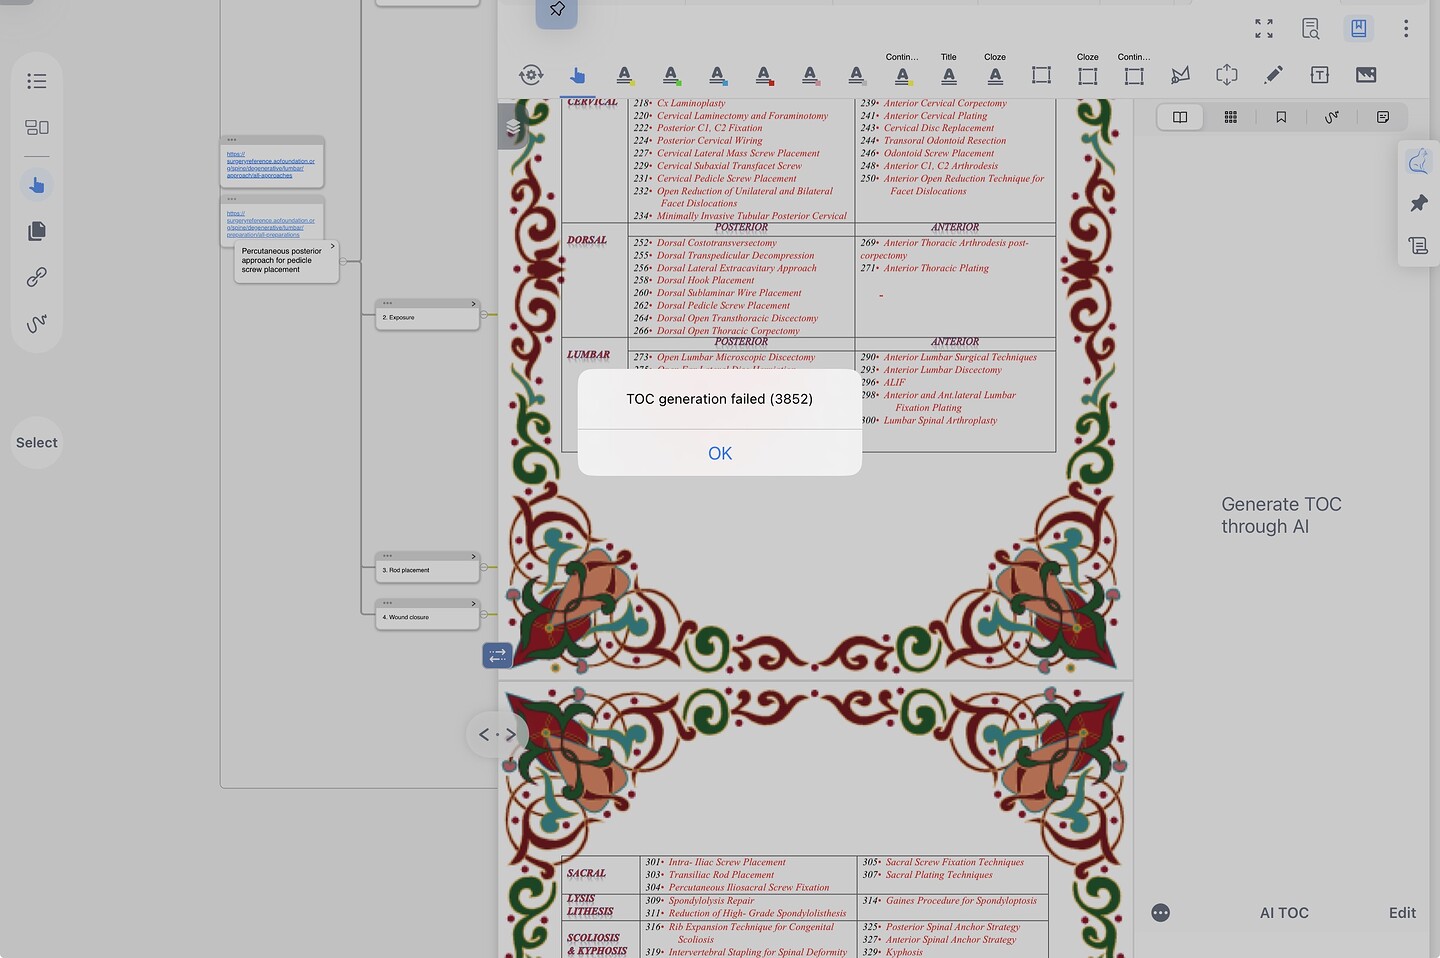
Task: Click AI TOC at the panel bottom
Action: pyautogui.click(x=1284, y=913)
